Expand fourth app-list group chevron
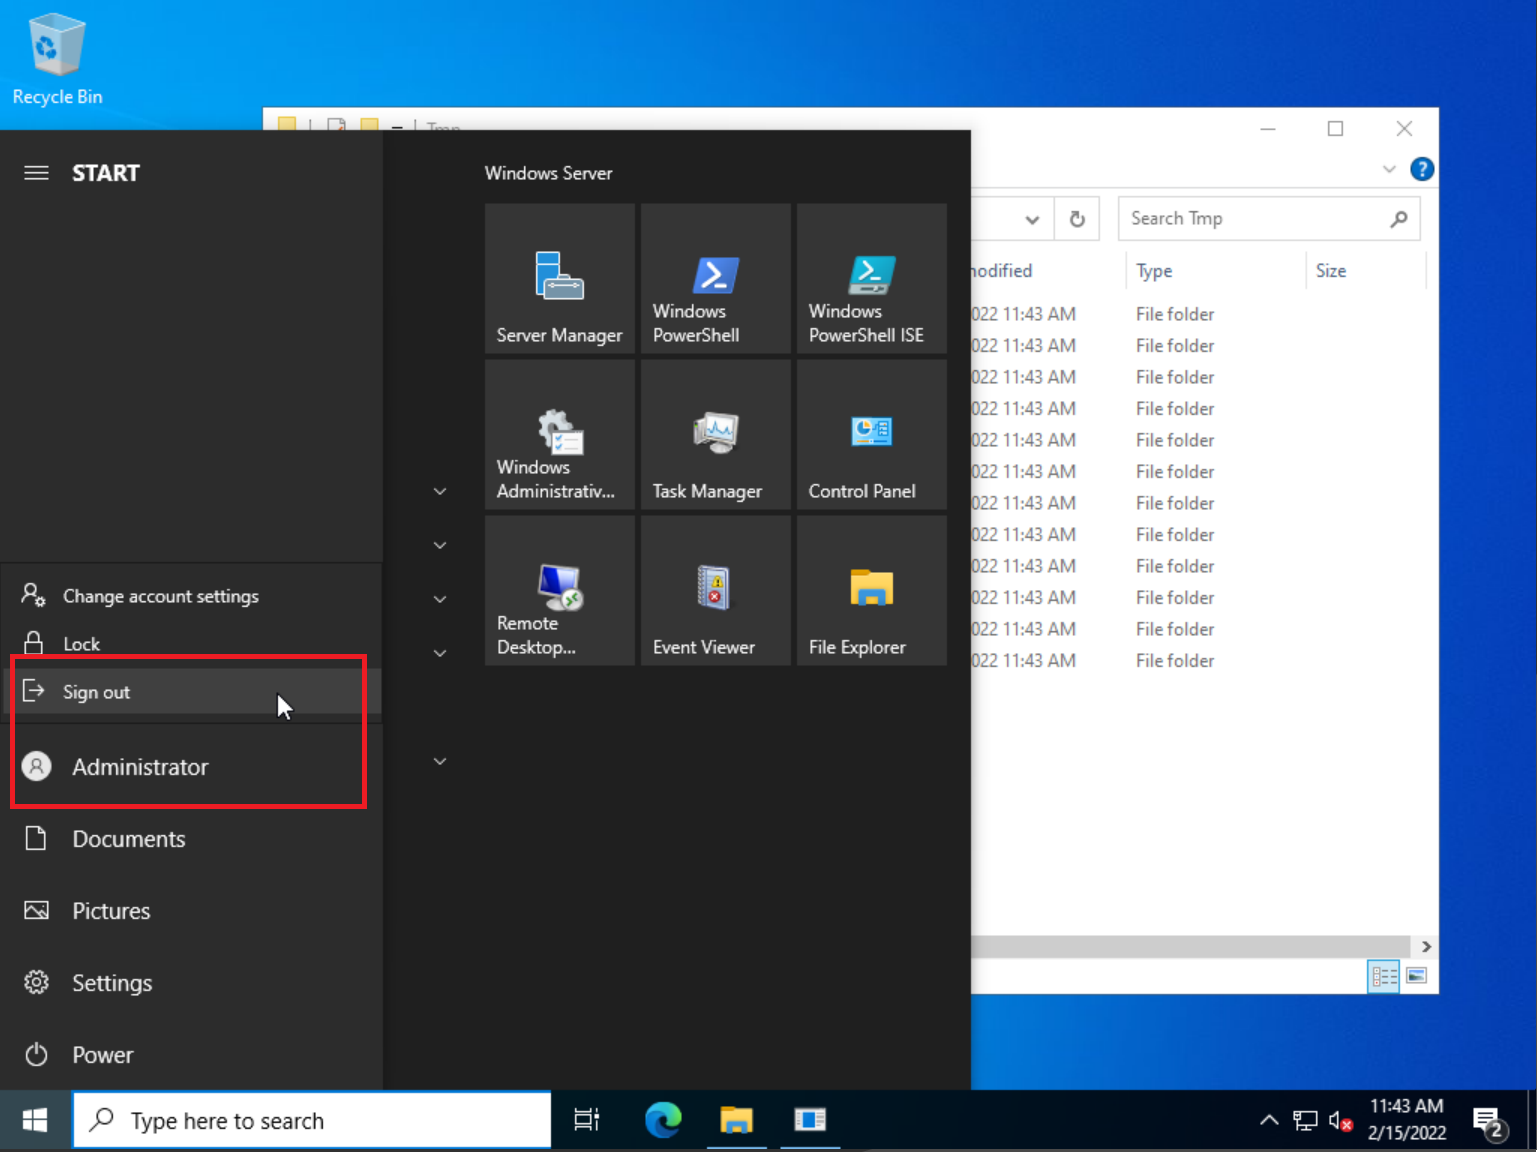 click(440, 653)
